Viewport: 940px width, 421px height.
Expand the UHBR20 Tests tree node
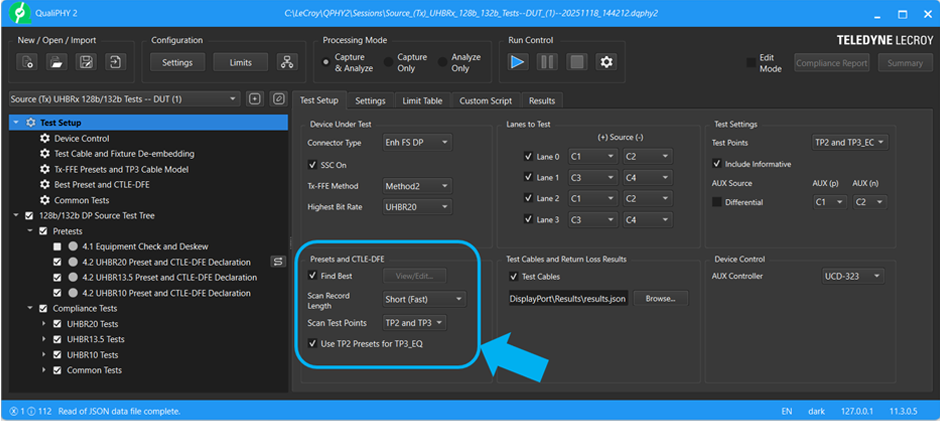click(x=44, y=325)
